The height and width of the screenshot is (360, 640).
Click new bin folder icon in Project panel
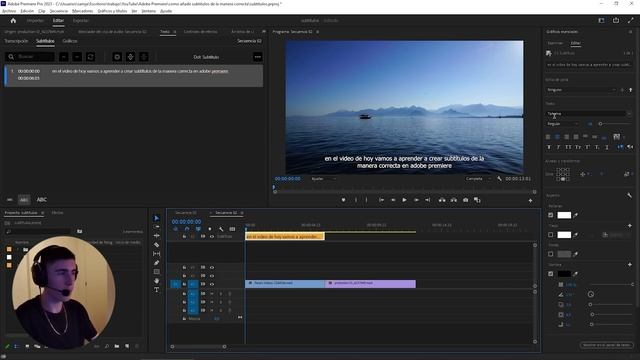point(117,346)
